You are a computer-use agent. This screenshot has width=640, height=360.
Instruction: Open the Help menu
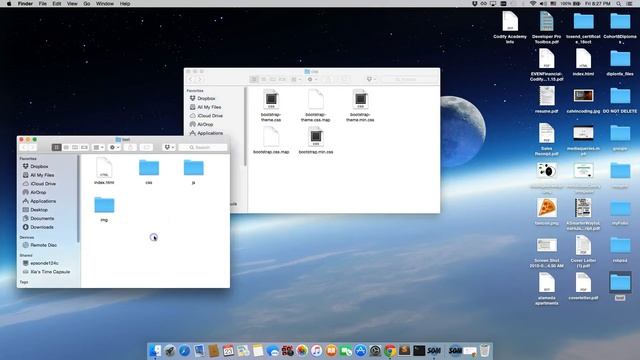125,3
